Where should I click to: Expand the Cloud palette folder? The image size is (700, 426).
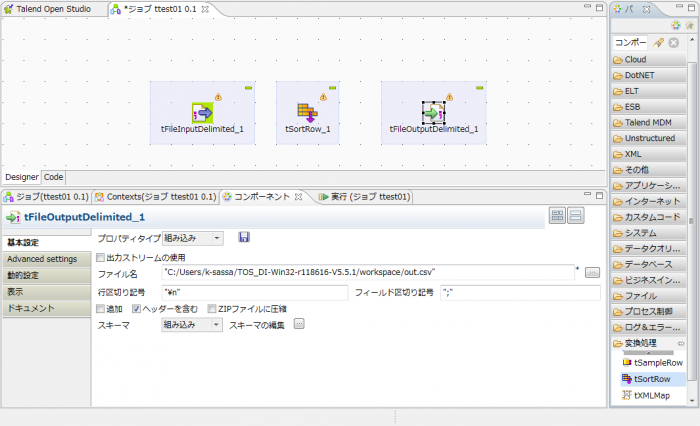[x=649, y=59]
